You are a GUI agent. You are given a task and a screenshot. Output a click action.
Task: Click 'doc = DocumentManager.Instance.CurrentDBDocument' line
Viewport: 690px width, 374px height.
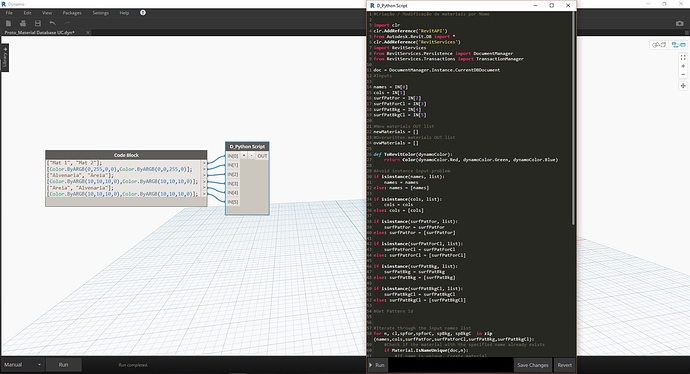click(437, 70)
